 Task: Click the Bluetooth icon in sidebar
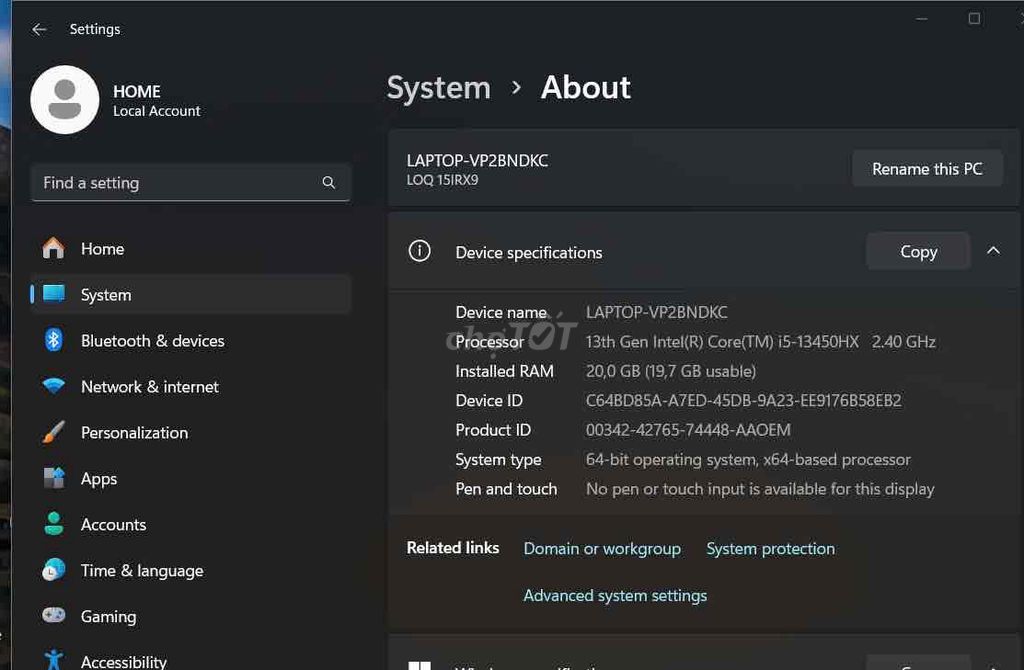tap(54, 340)
